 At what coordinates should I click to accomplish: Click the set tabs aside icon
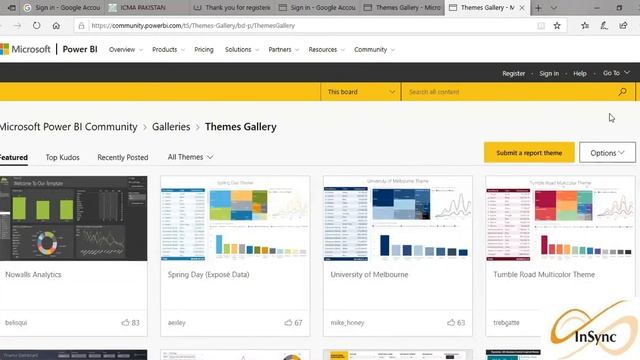tap(11, 8)
